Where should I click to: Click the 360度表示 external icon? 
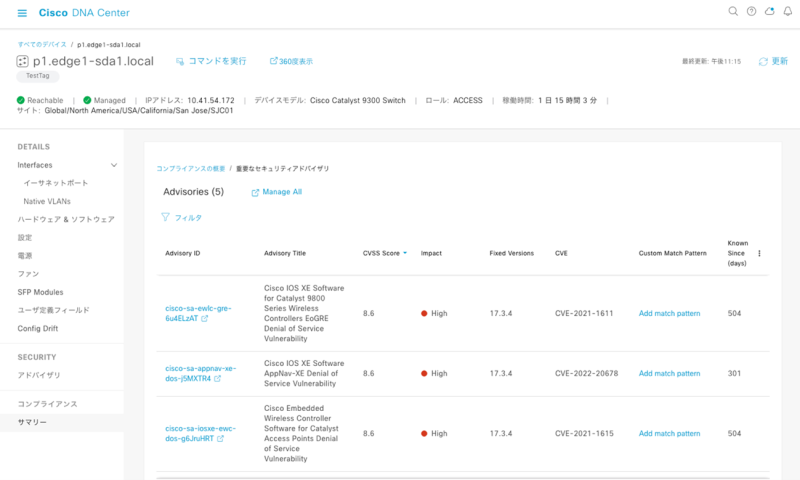coord(273,61)
